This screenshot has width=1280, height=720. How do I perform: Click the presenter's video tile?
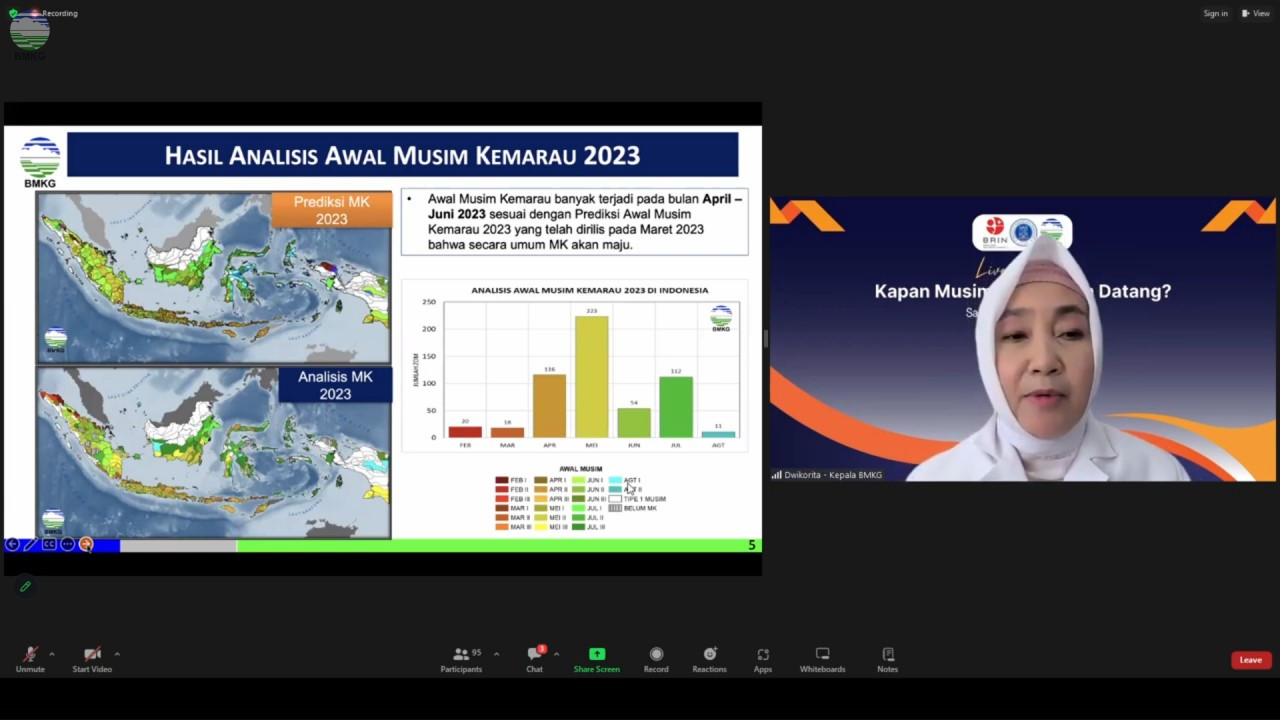click(x=1022, y=340)
